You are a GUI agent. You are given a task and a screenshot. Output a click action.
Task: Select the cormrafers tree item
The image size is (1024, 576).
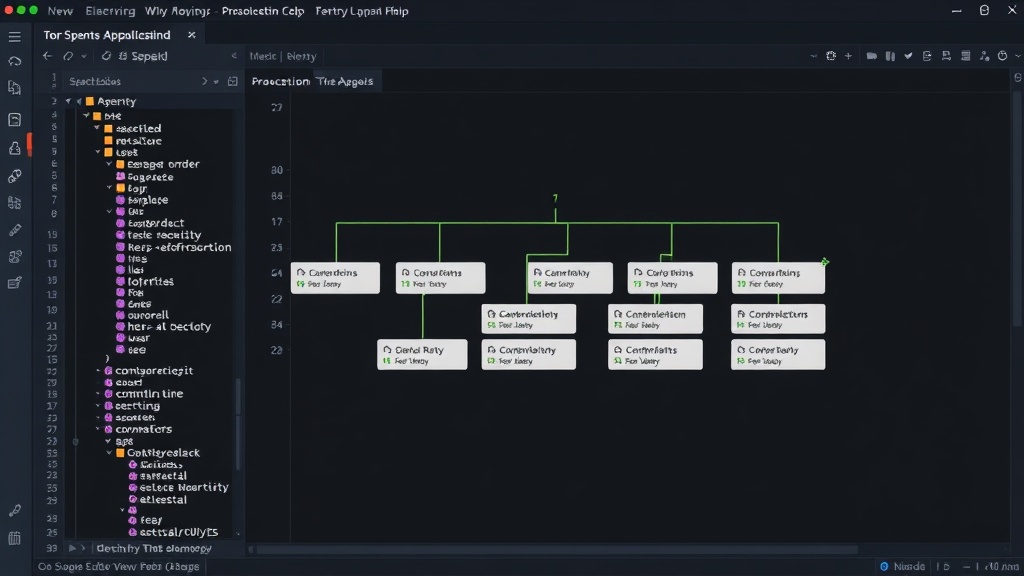pos(143,429)
